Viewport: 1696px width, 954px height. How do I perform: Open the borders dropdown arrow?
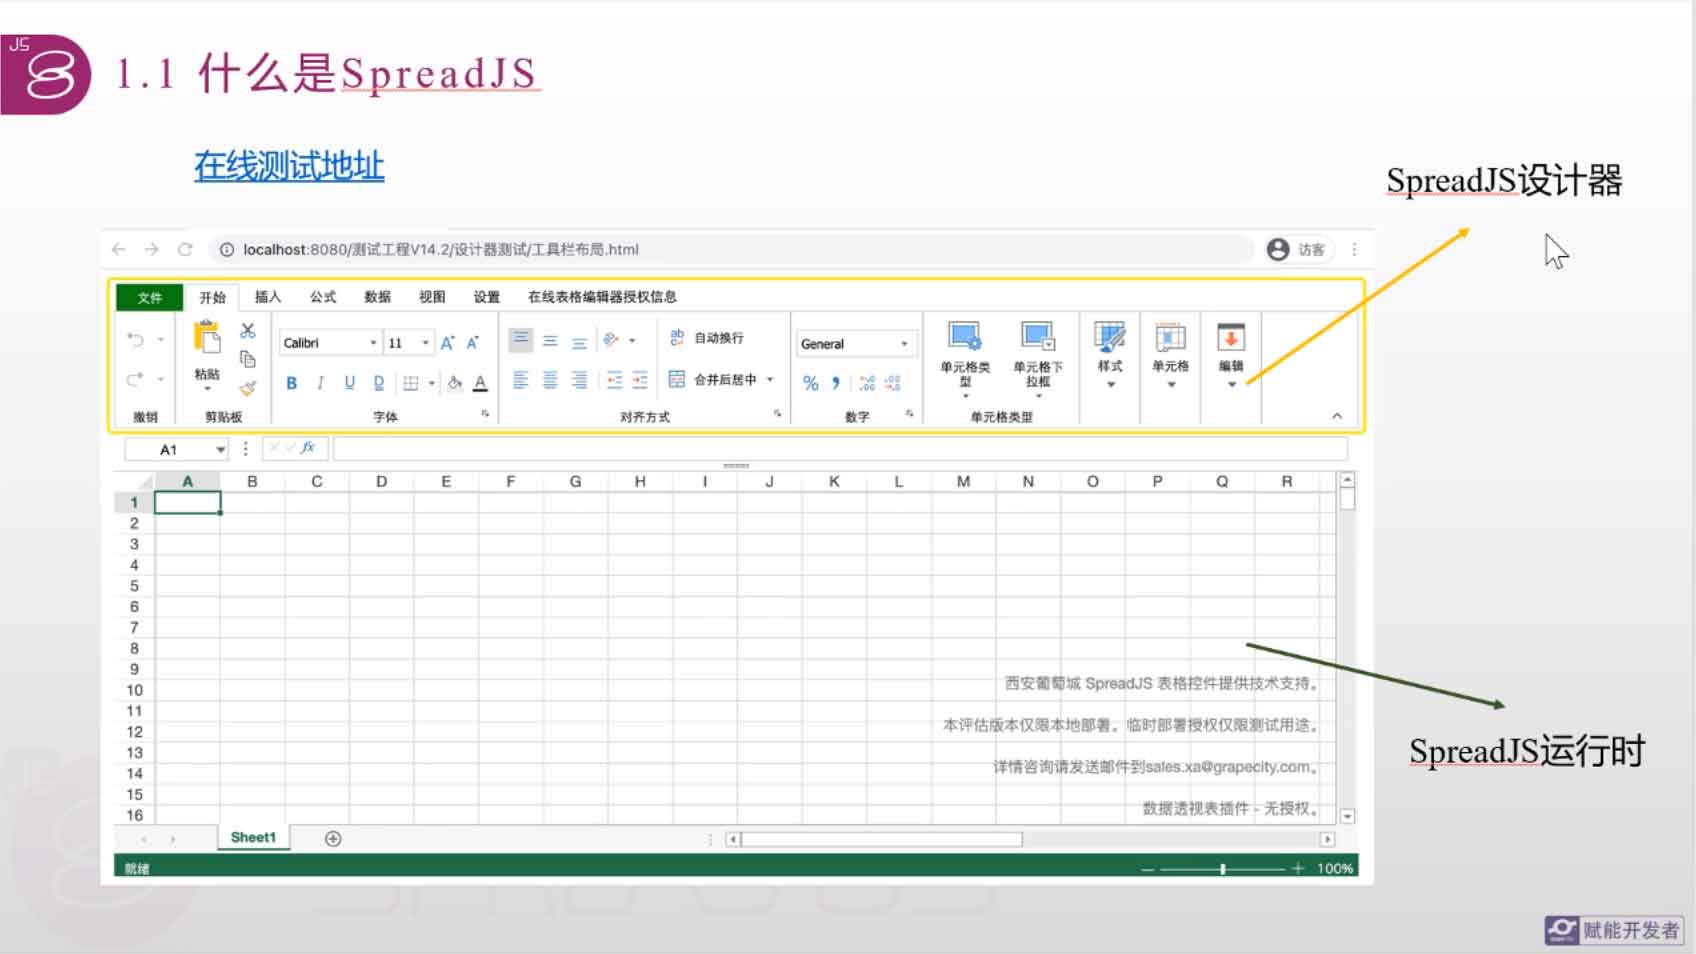pos(432,382)
